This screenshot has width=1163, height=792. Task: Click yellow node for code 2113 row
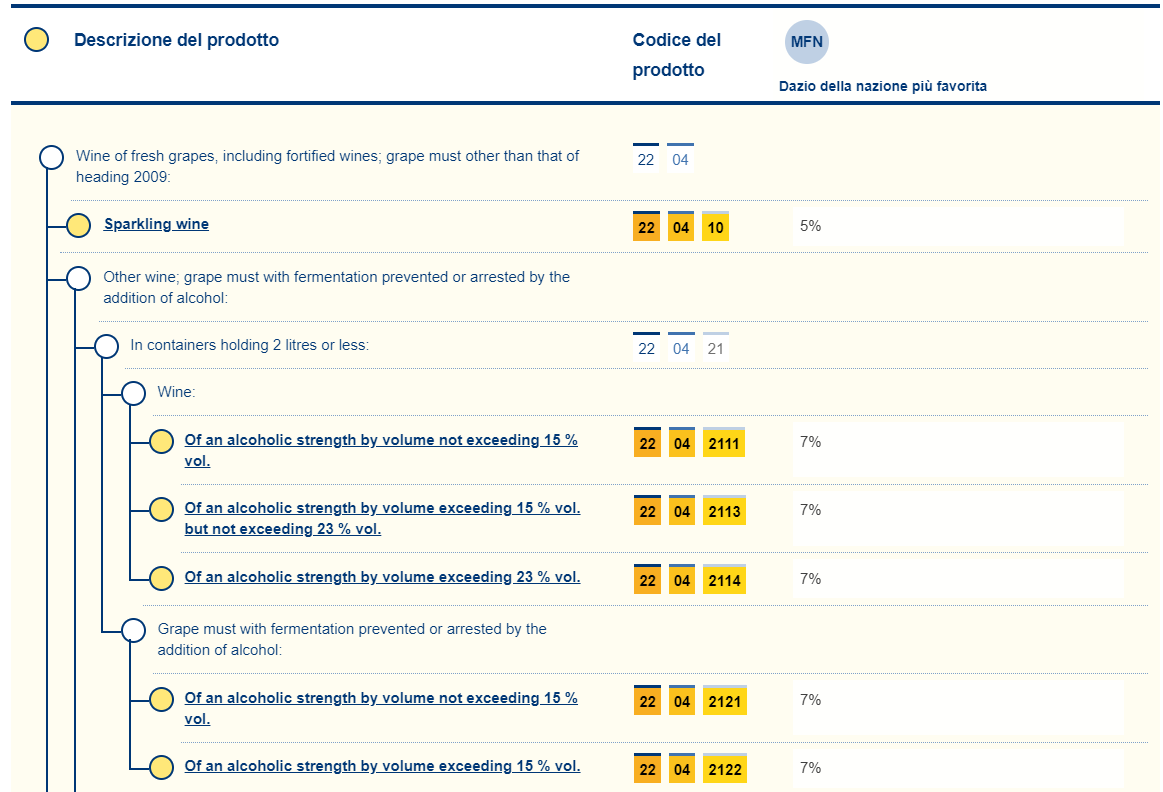[161, 510]
